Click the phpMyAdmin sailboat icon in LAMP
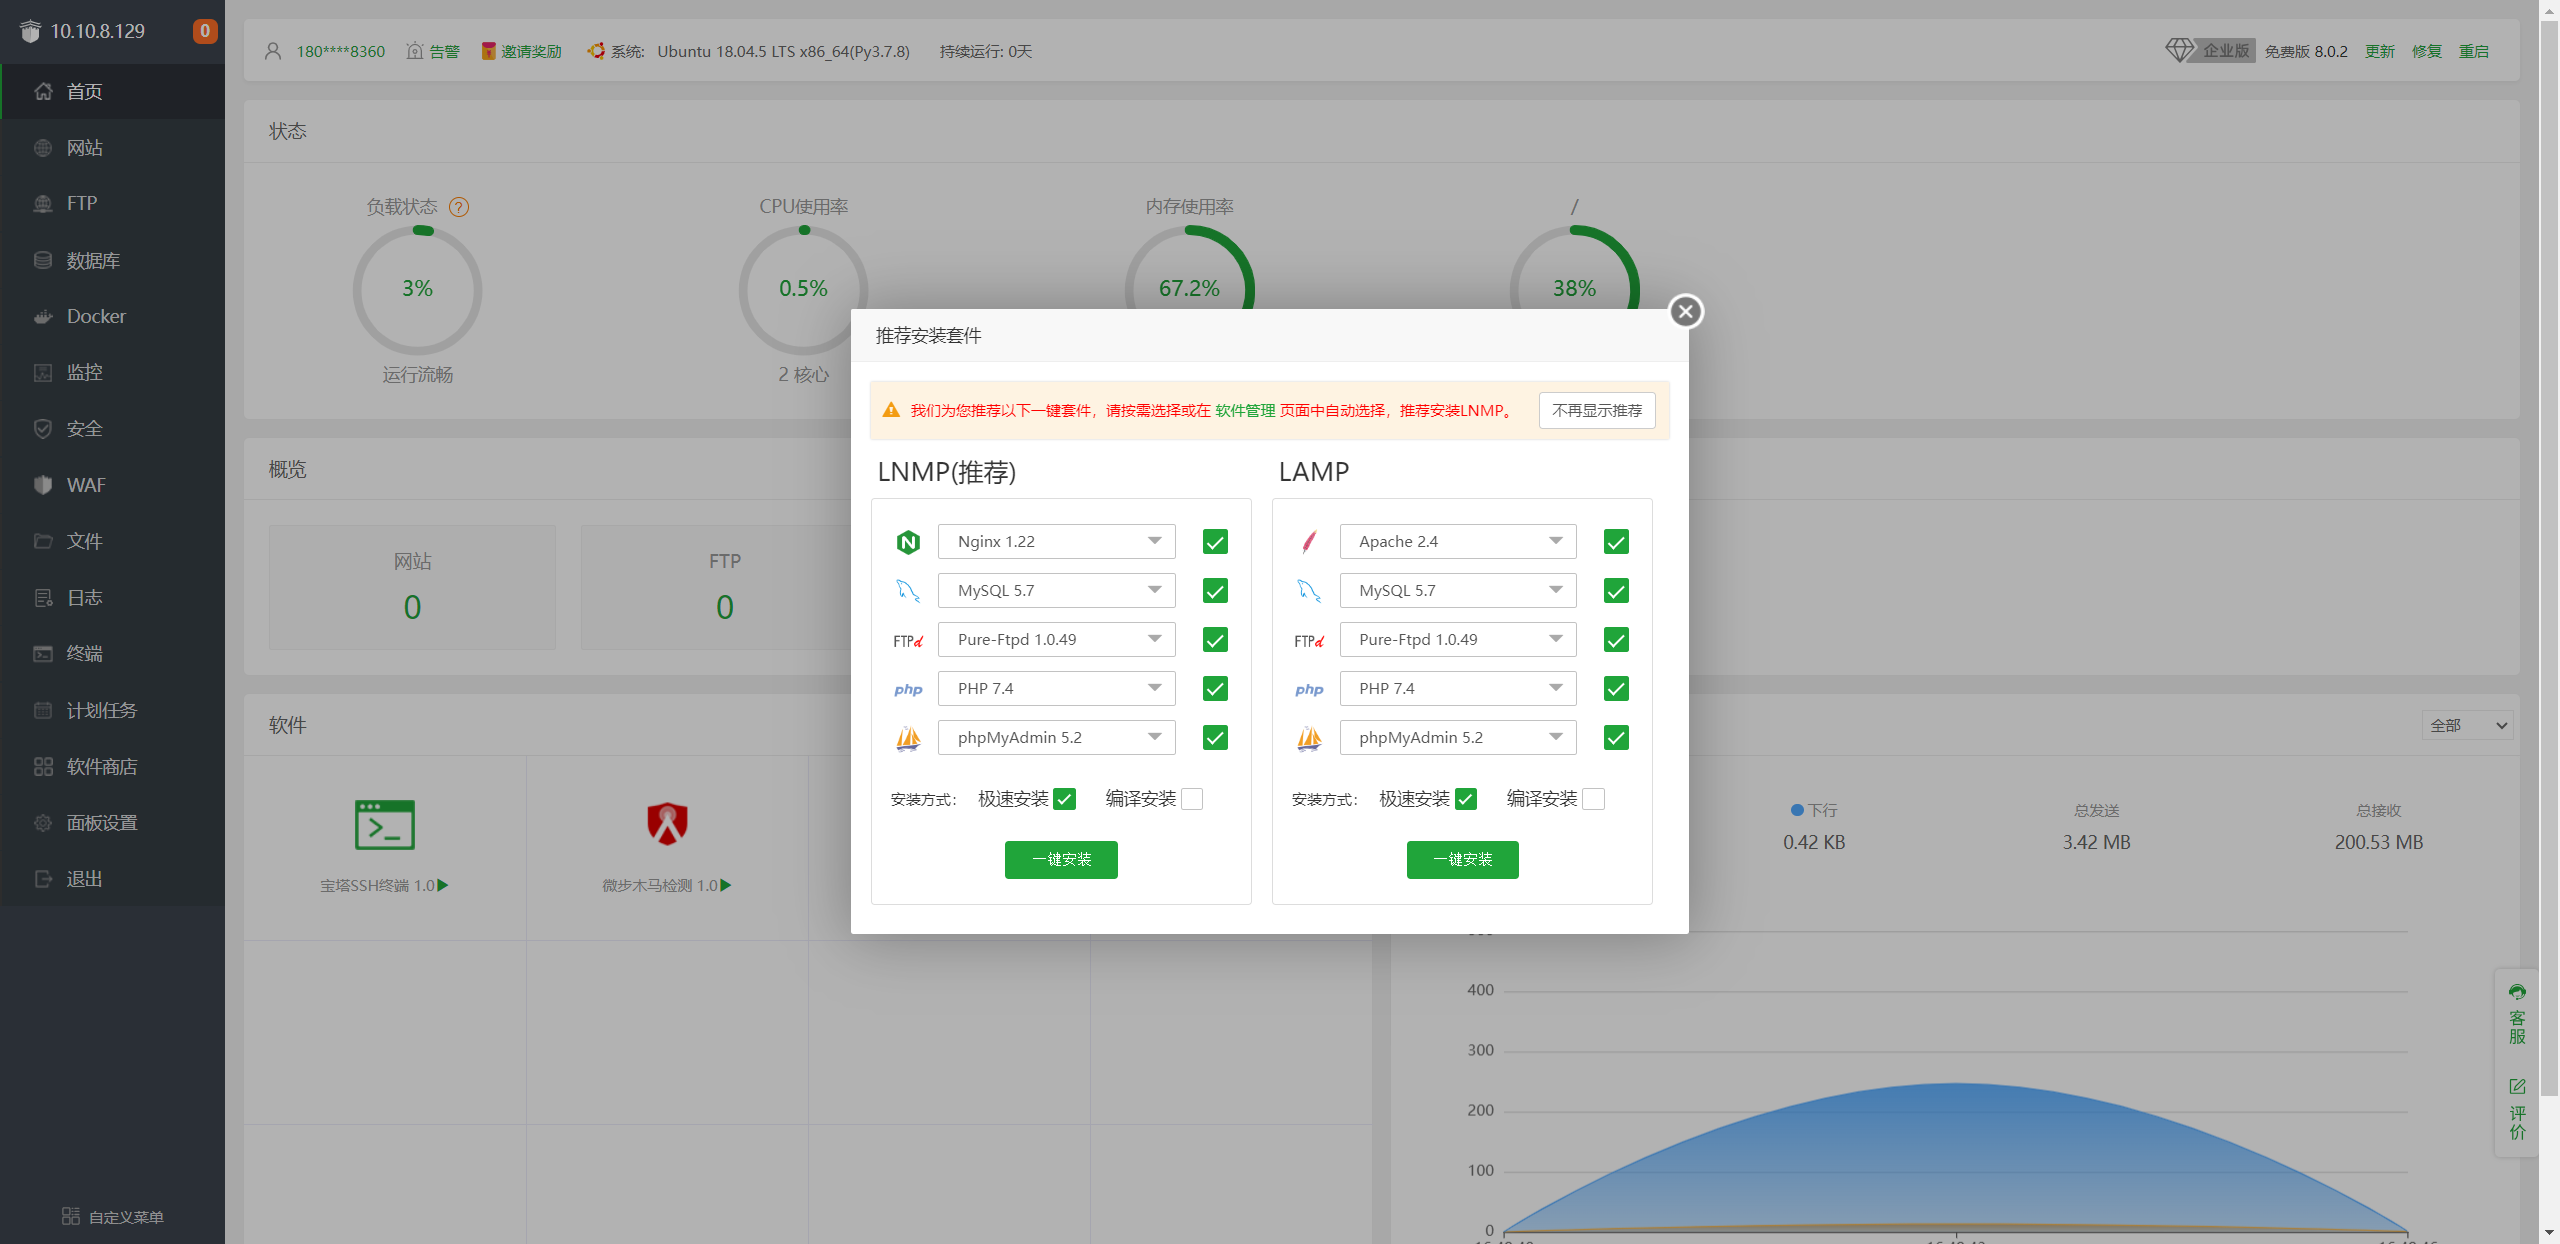Screen dimensions: 2560x1244 [x=1309, y=738]
